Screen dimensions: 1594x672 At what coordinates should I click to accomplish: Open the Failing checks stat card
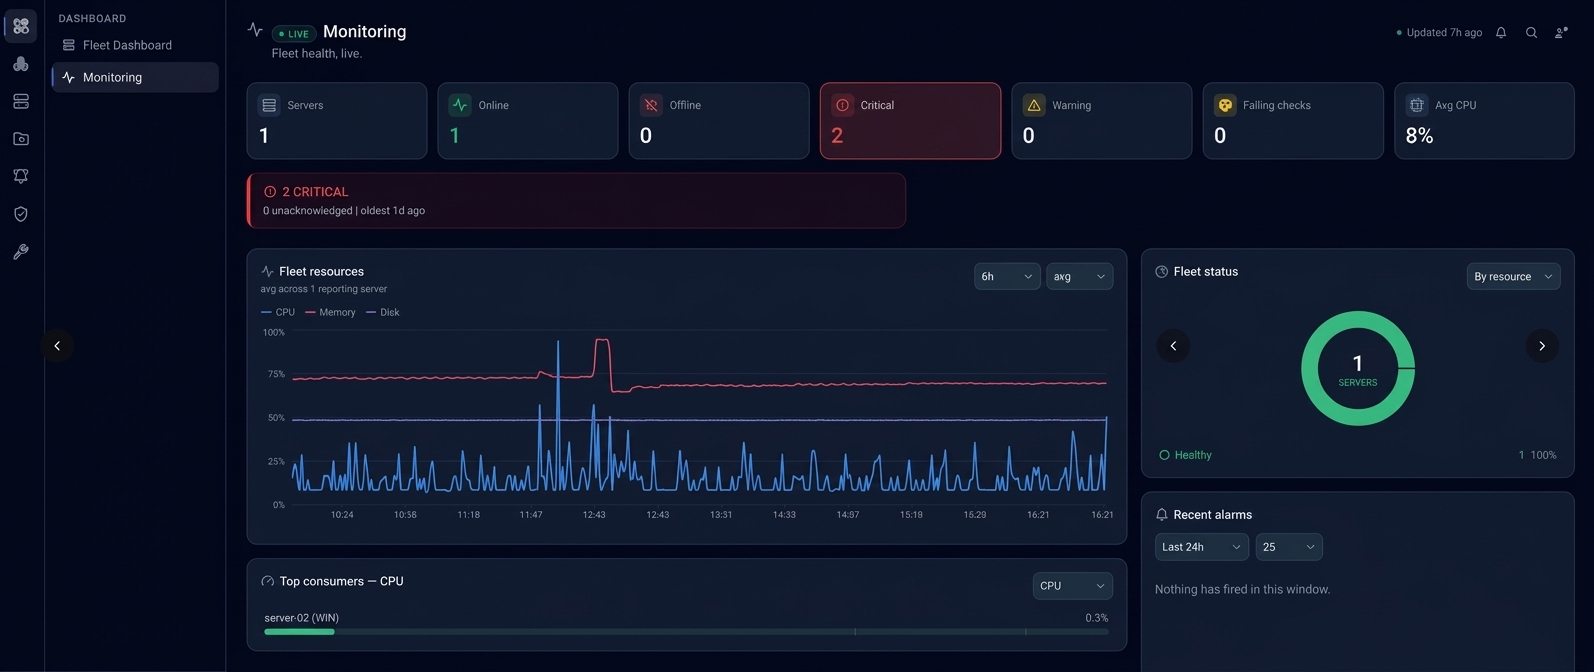tap(1293, 121)
